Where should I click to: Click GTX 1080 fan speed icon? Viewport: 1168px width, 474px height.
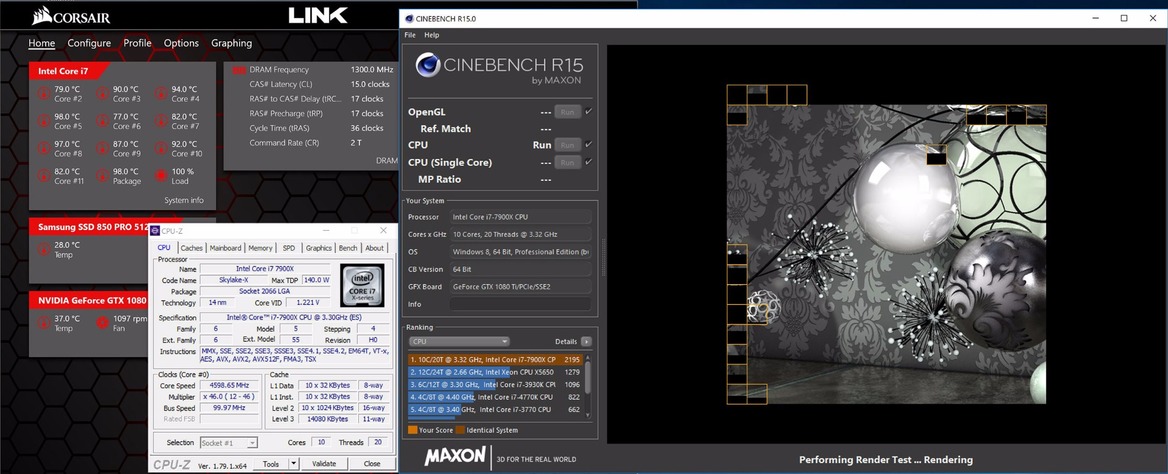(103, 323)
